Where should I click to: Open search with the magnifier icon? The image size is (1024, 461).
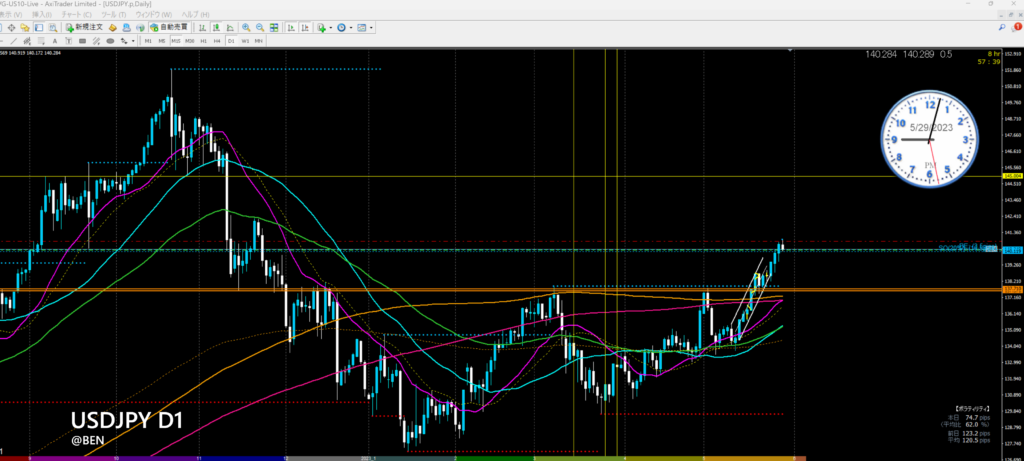pyautogui.click(x=1001, y=28)
